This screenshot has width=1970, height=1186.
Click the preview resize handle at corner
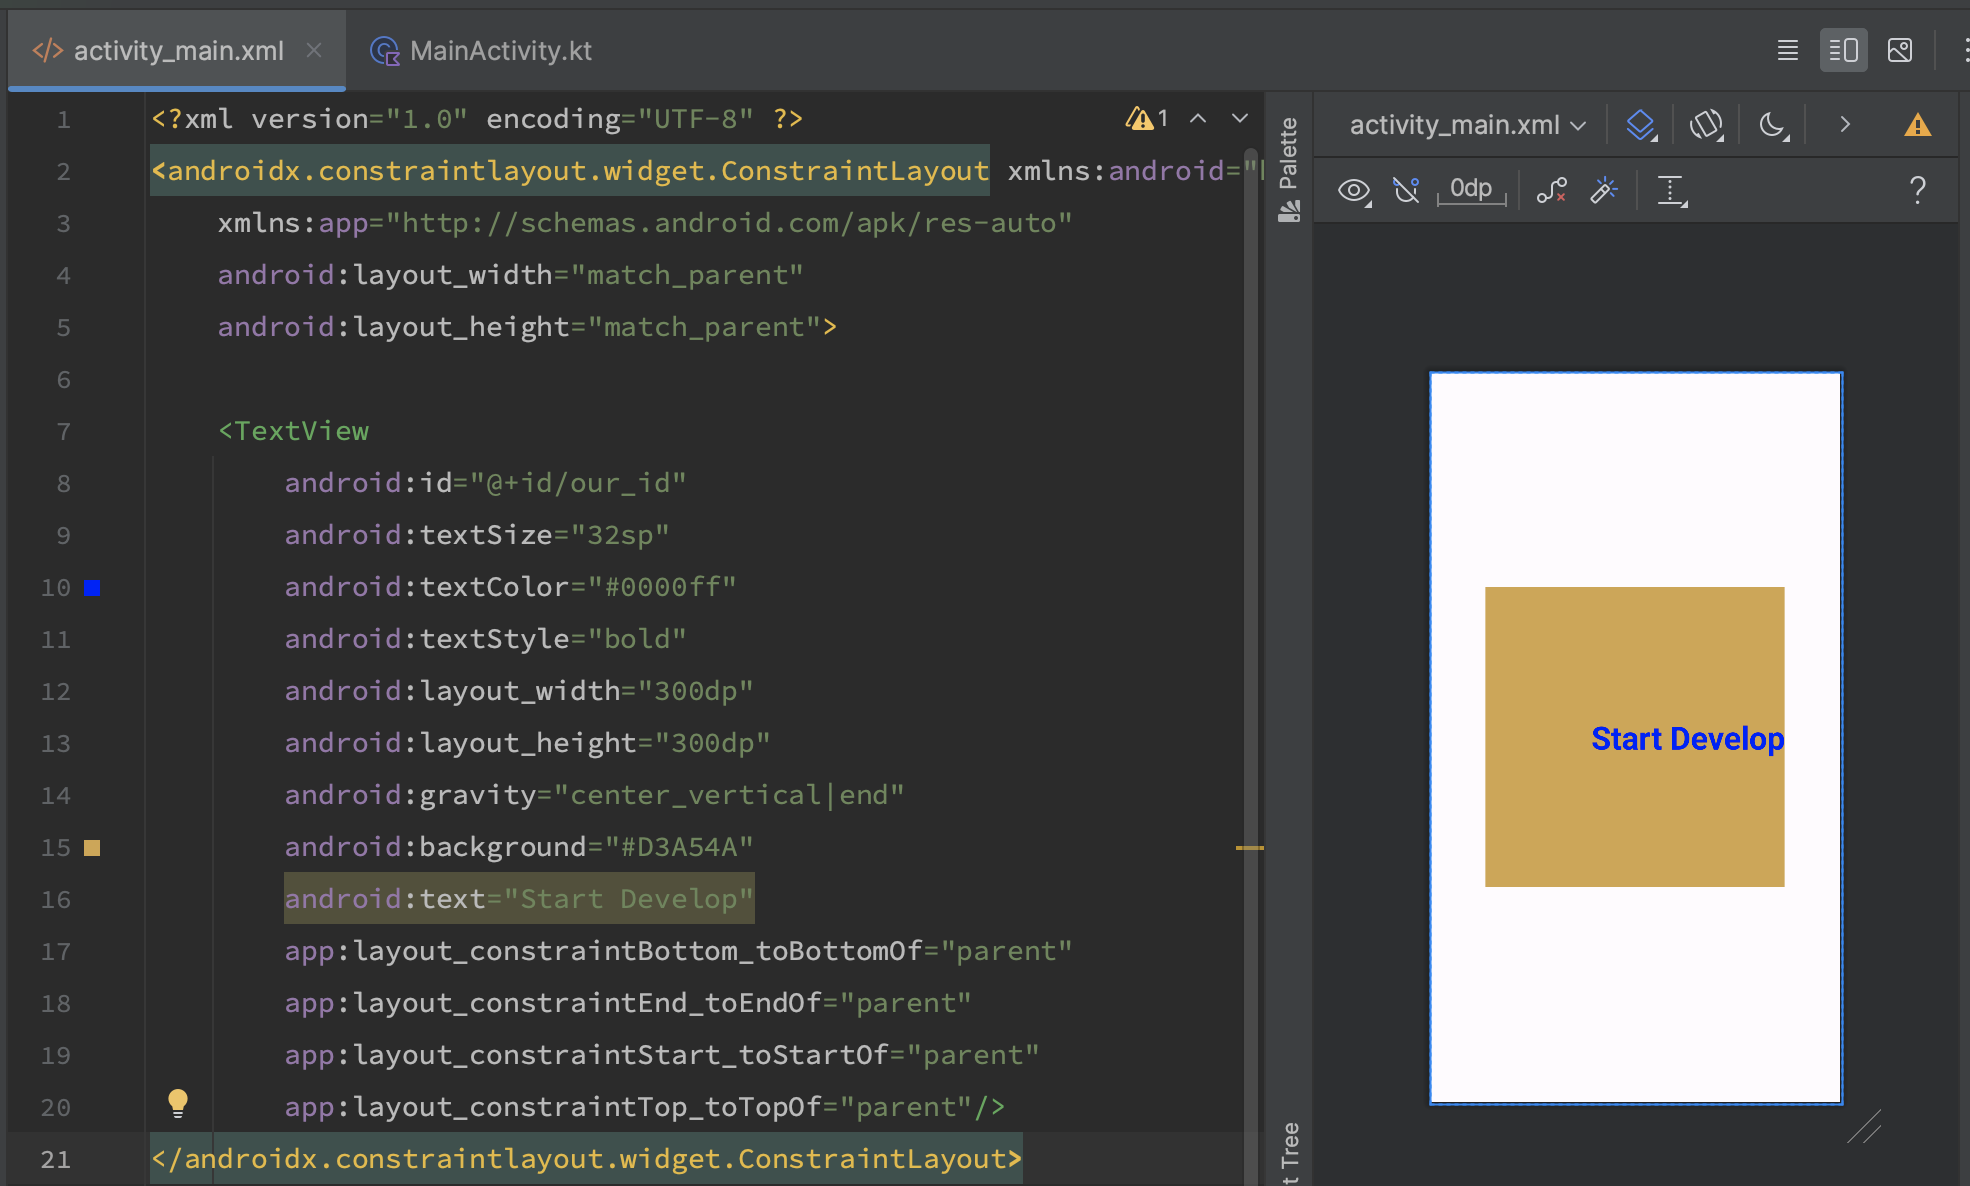(1864, 1126)
